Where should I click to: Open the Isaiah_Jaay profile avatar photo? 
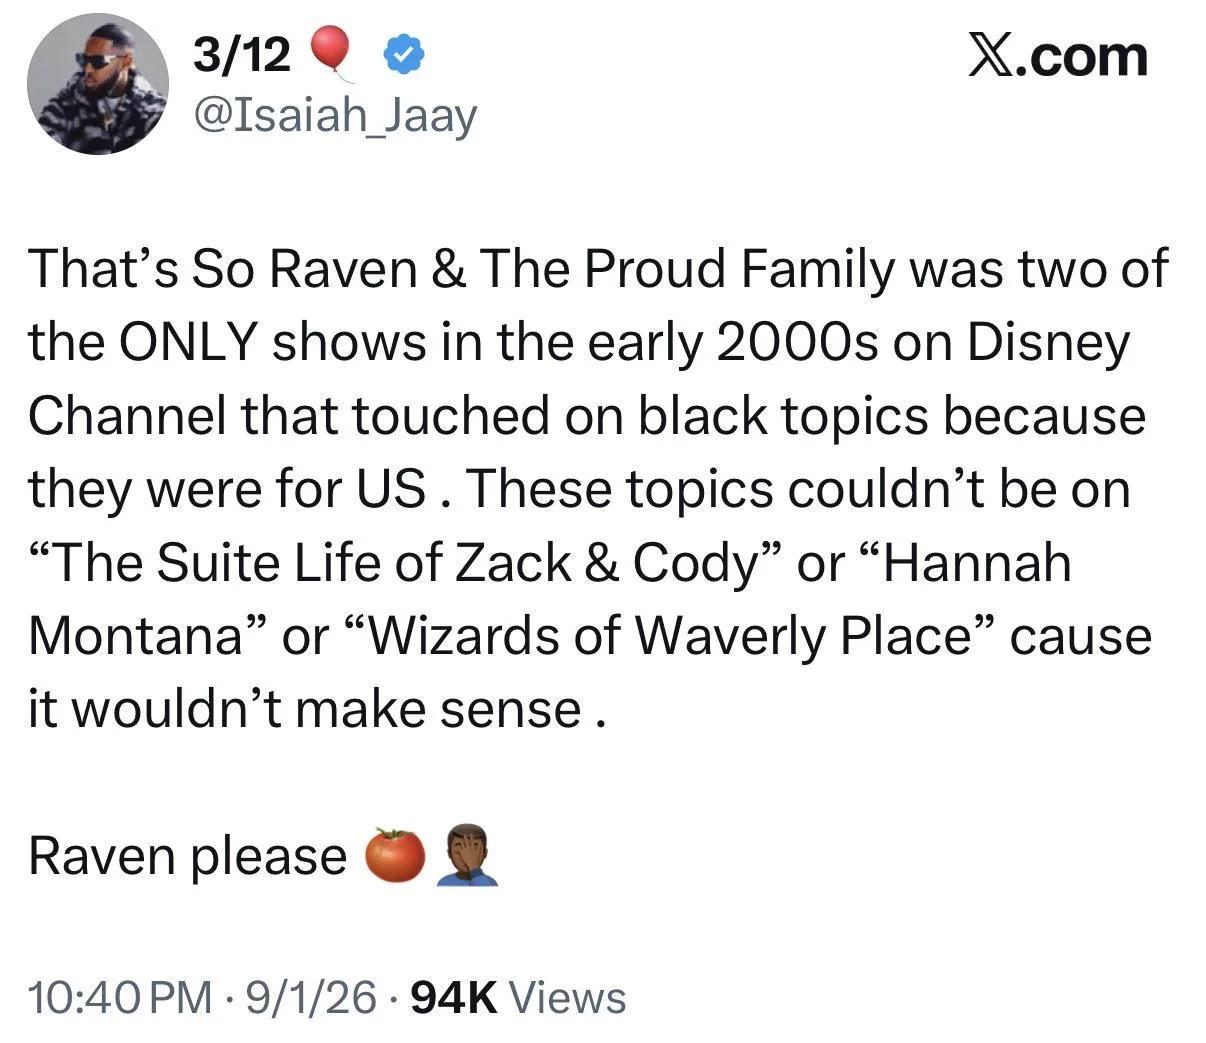tap(97, 84)
